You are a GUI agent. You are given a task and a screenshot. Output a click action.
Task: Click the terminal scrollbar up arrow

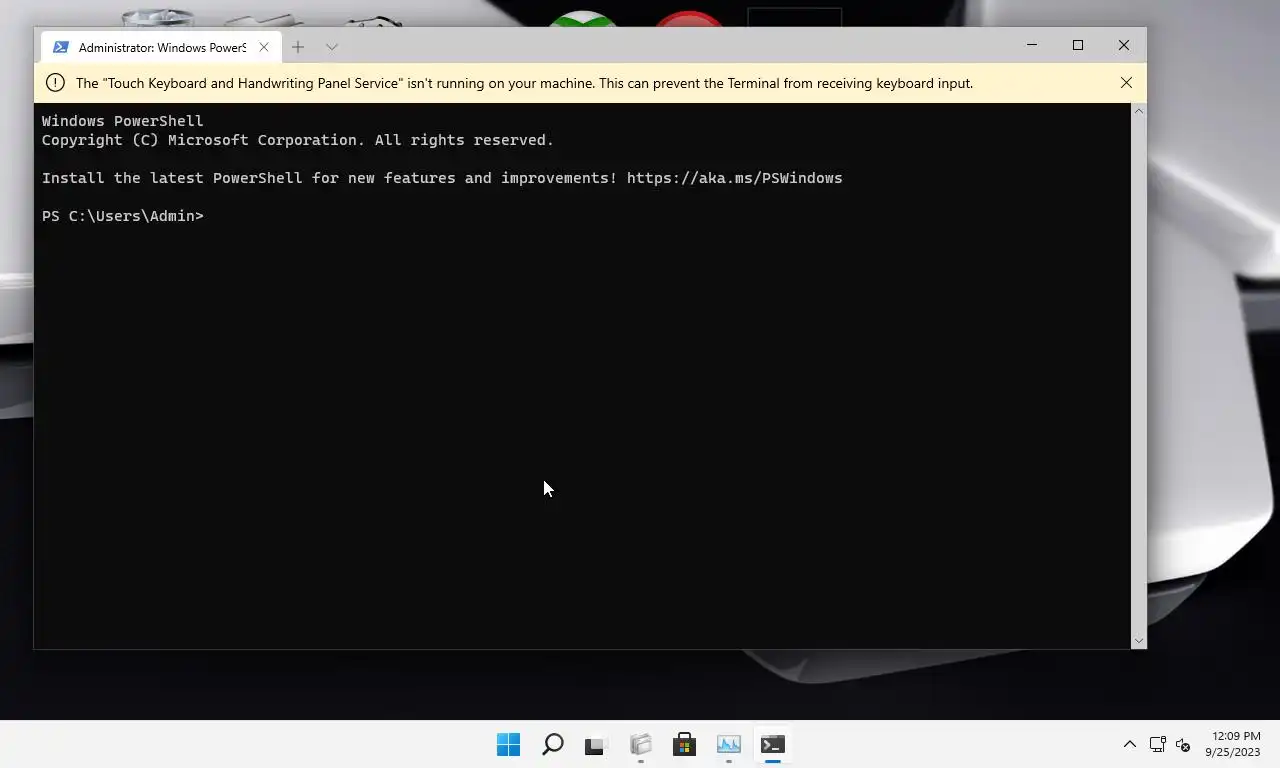pos(1138,111)
